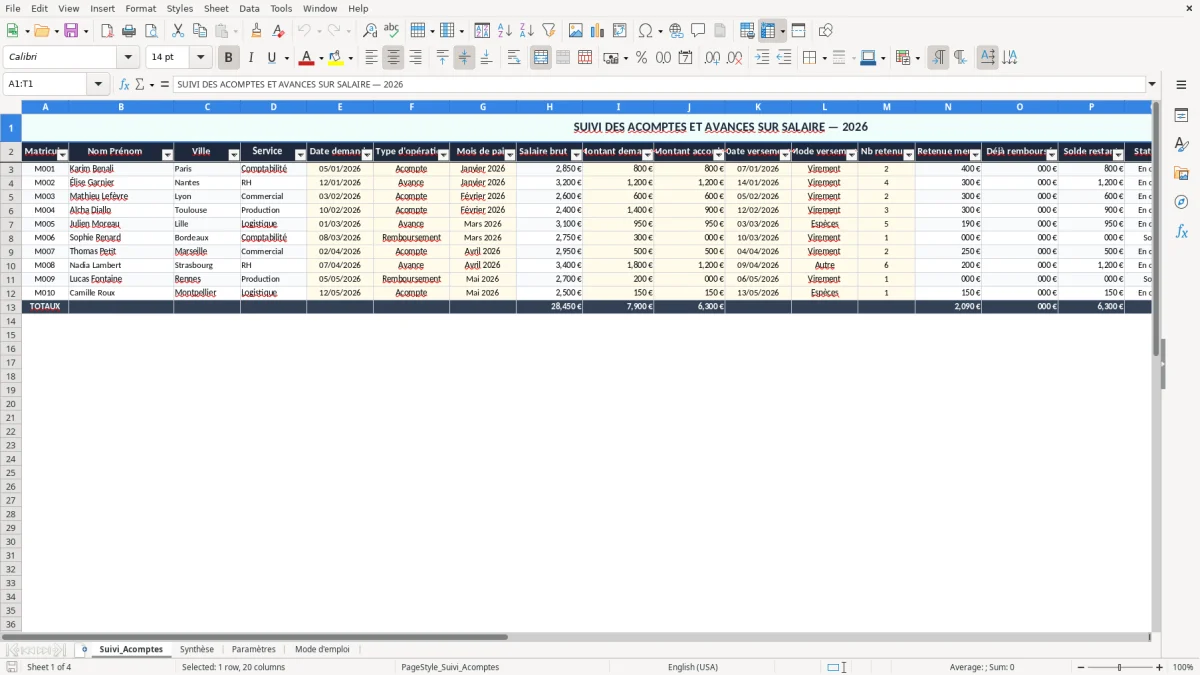This screenshot has width=1200, height=675.
Task: Align cell content to the right
Action: [x=416, y=58]
